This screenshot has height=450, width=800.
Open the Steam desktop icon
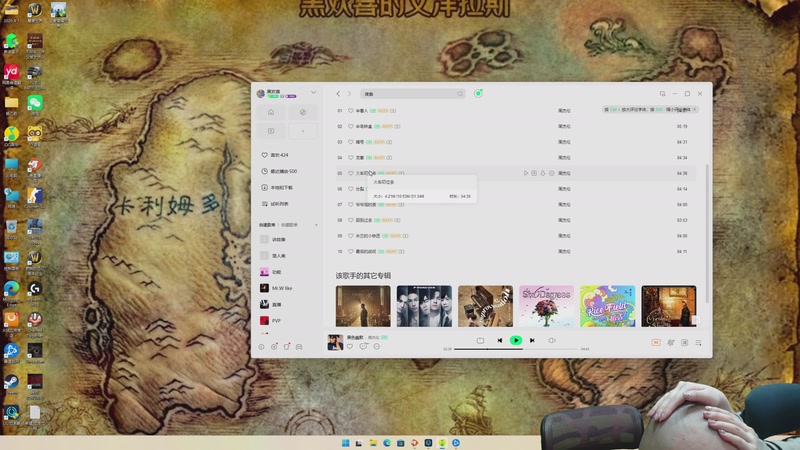[x=11, y=384]
